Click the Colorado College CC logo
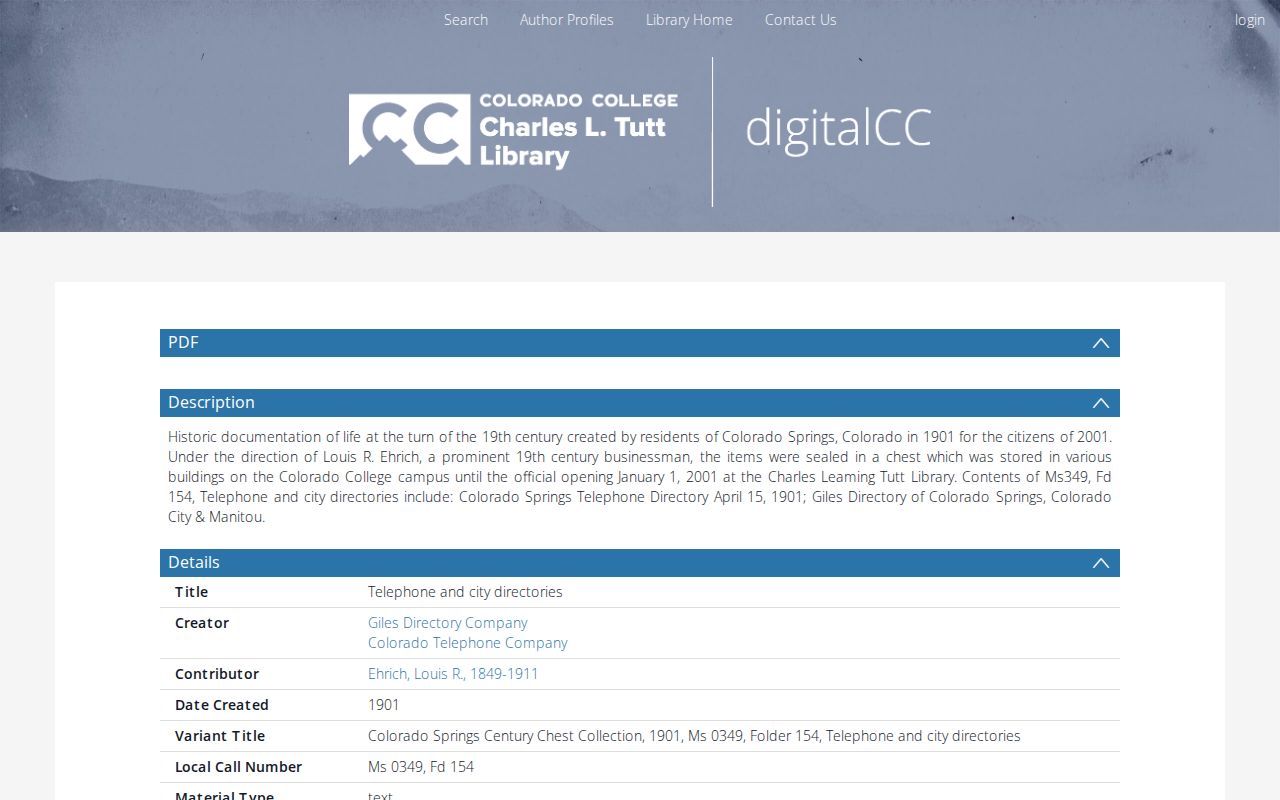This screenshot has height=800, width=1280. [409, 130]
